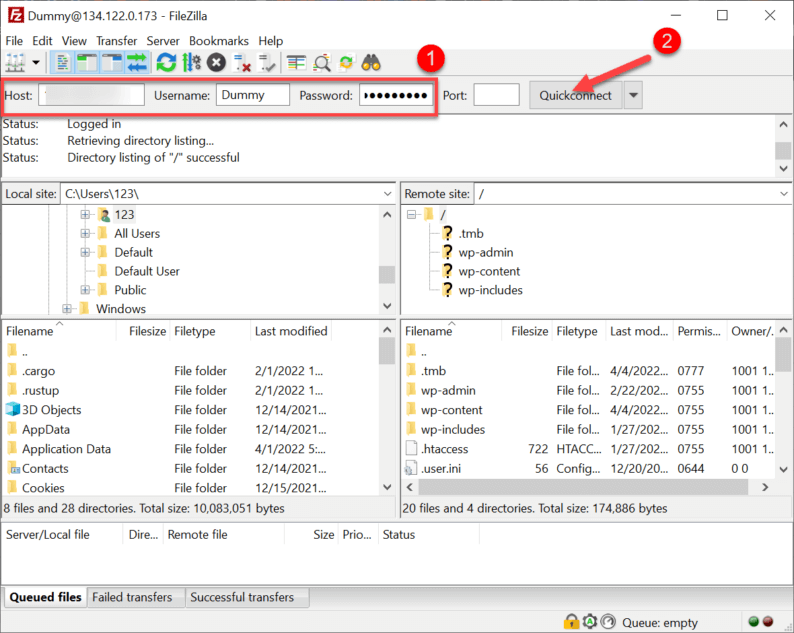Image resolution: width=794 pixels, height=633 pixels.
Task: Switch to Failed transfers tab
Action: 132,598
